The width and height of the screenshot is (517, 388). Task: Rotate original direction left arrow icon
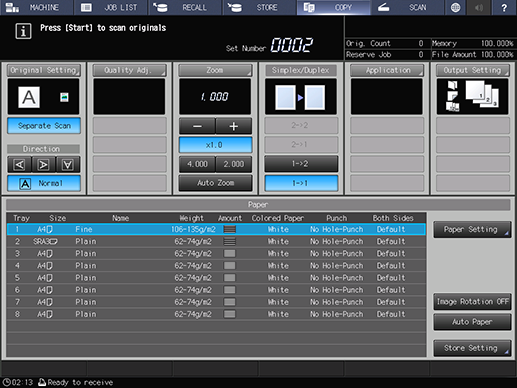pyautogui.click(x=19, y=165)
